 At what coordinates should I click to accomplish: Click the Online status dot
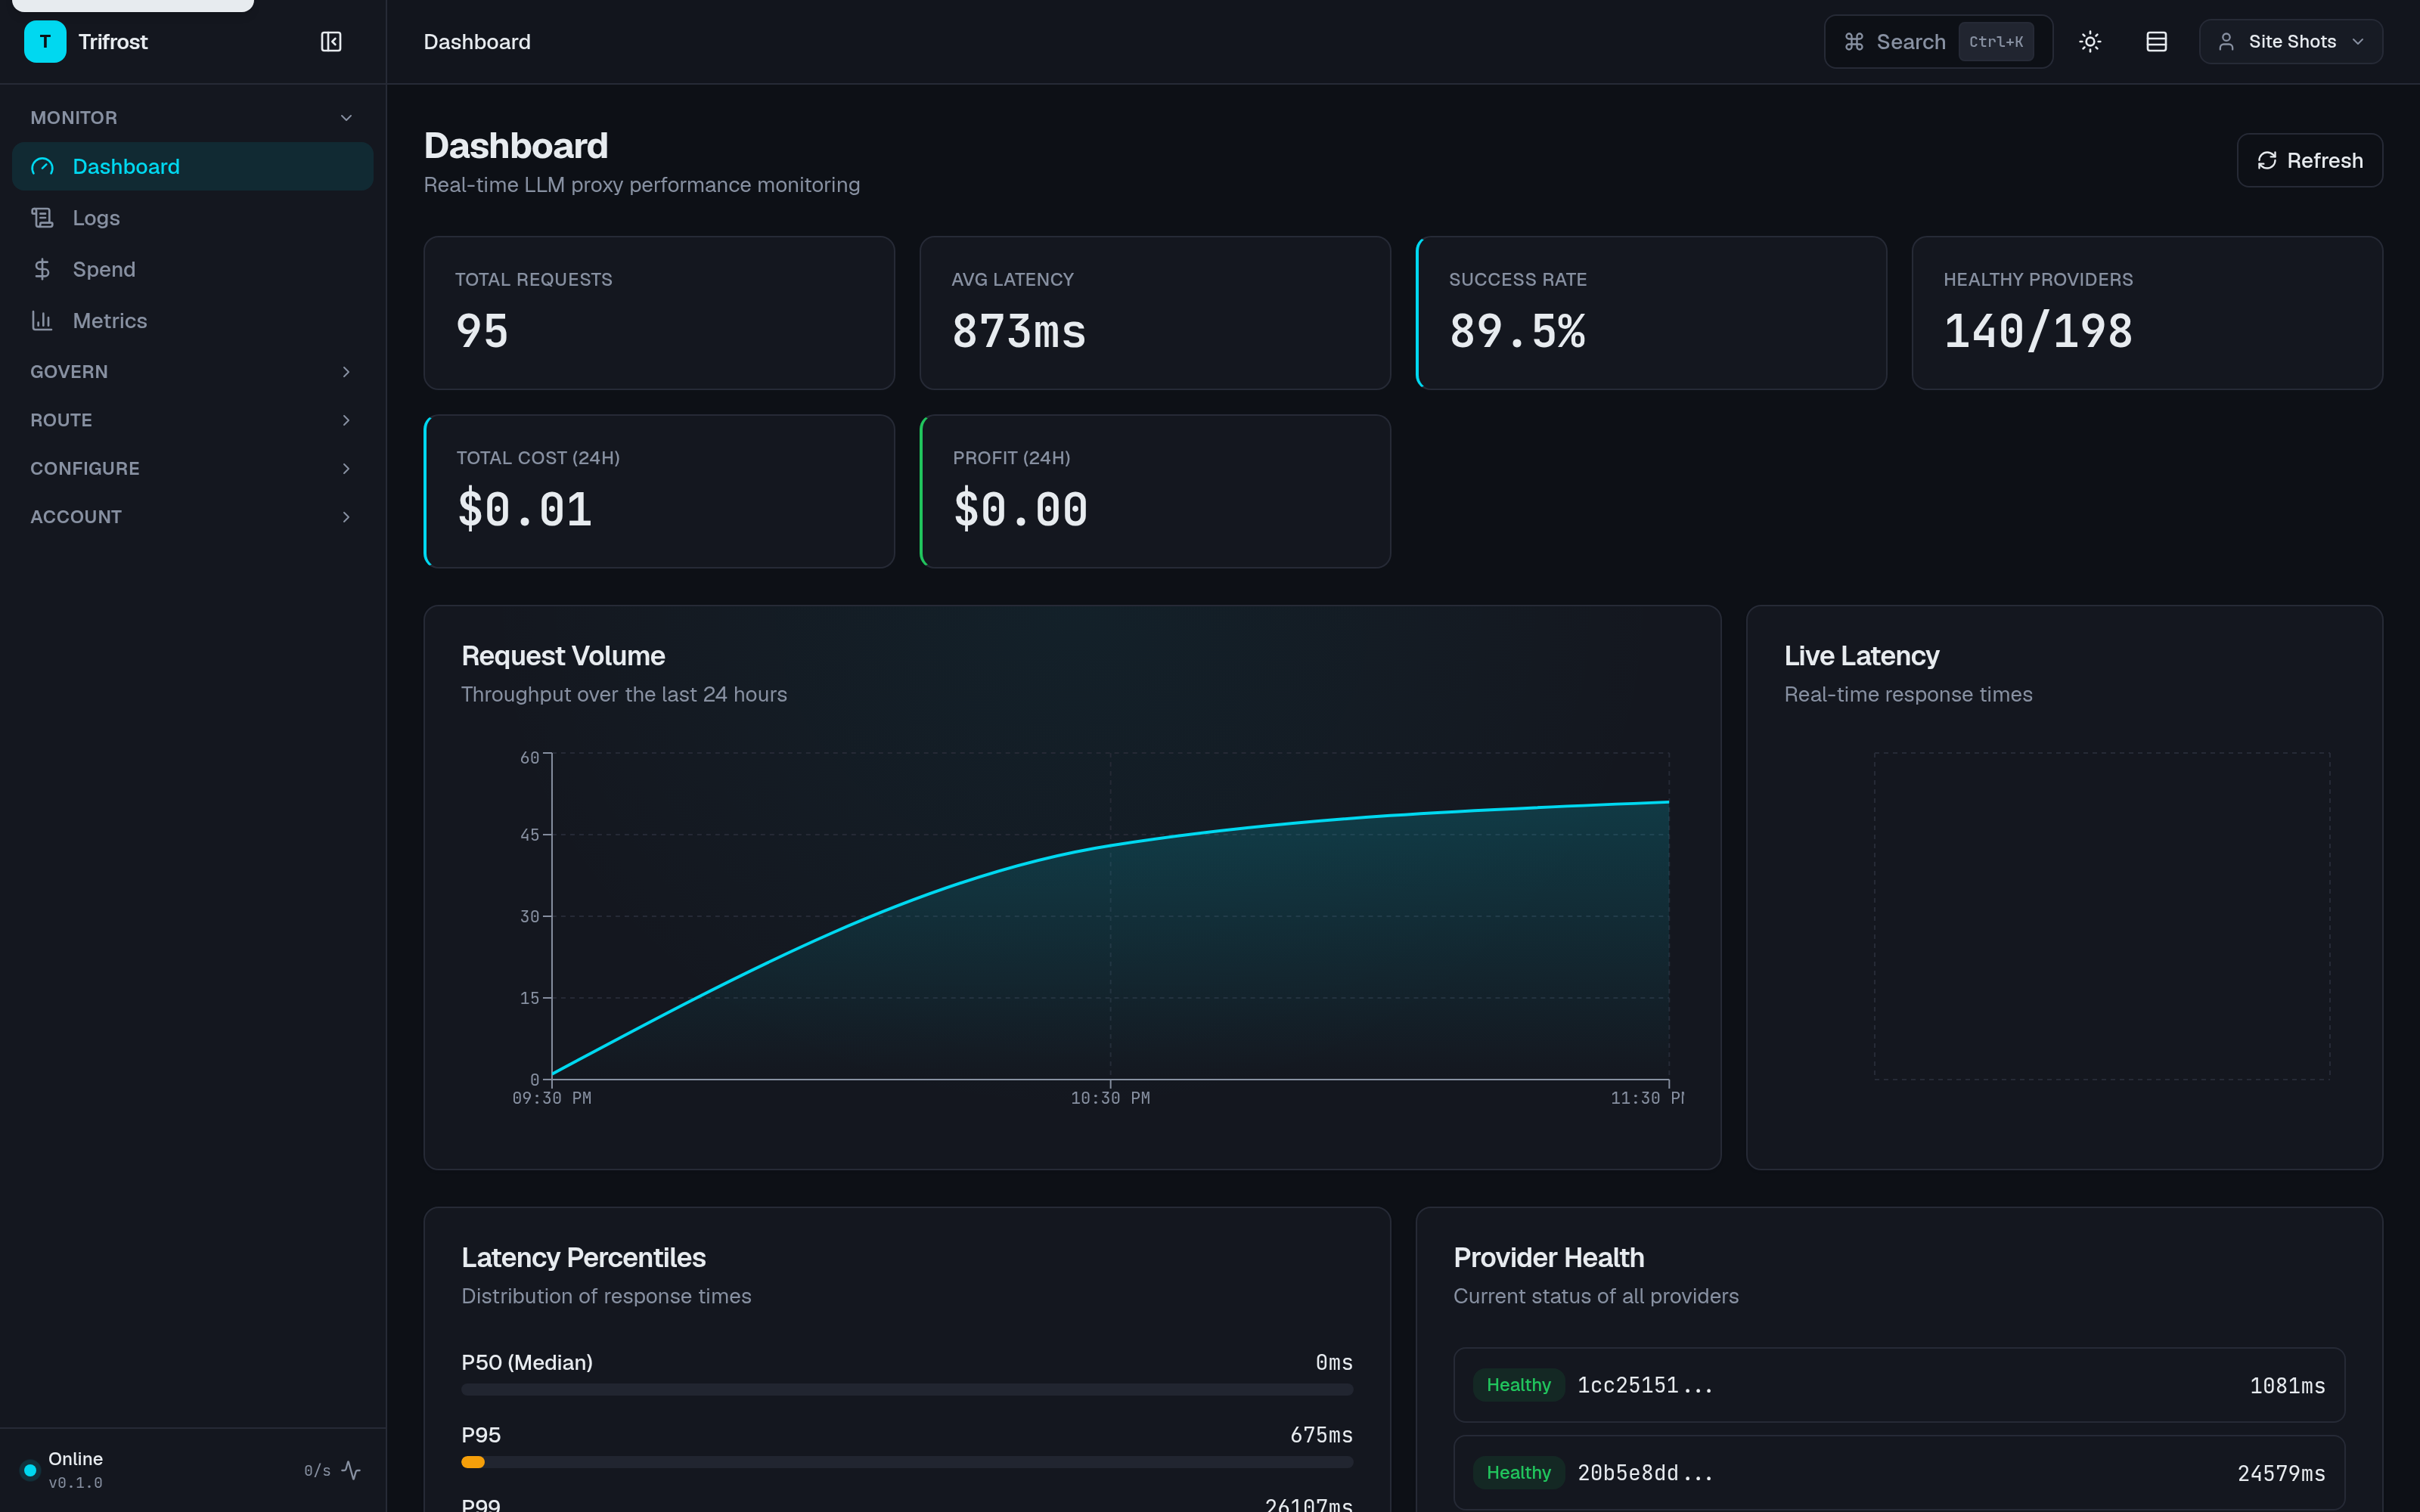30,1470
